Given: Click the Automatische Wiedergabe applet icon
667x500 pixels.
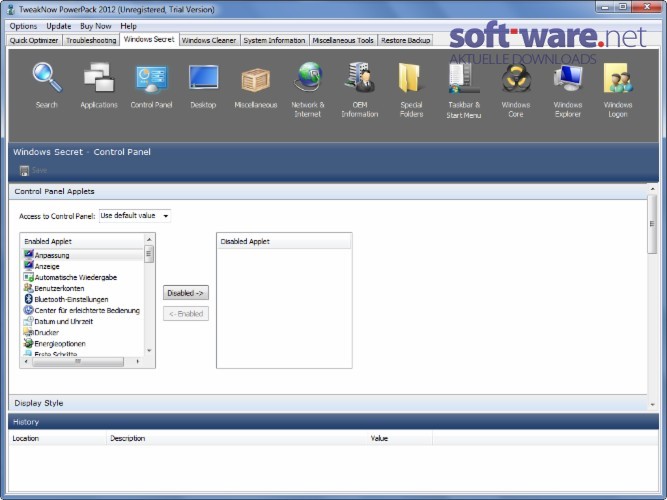Looking at the screenshot, I should [x=29, y=277].
